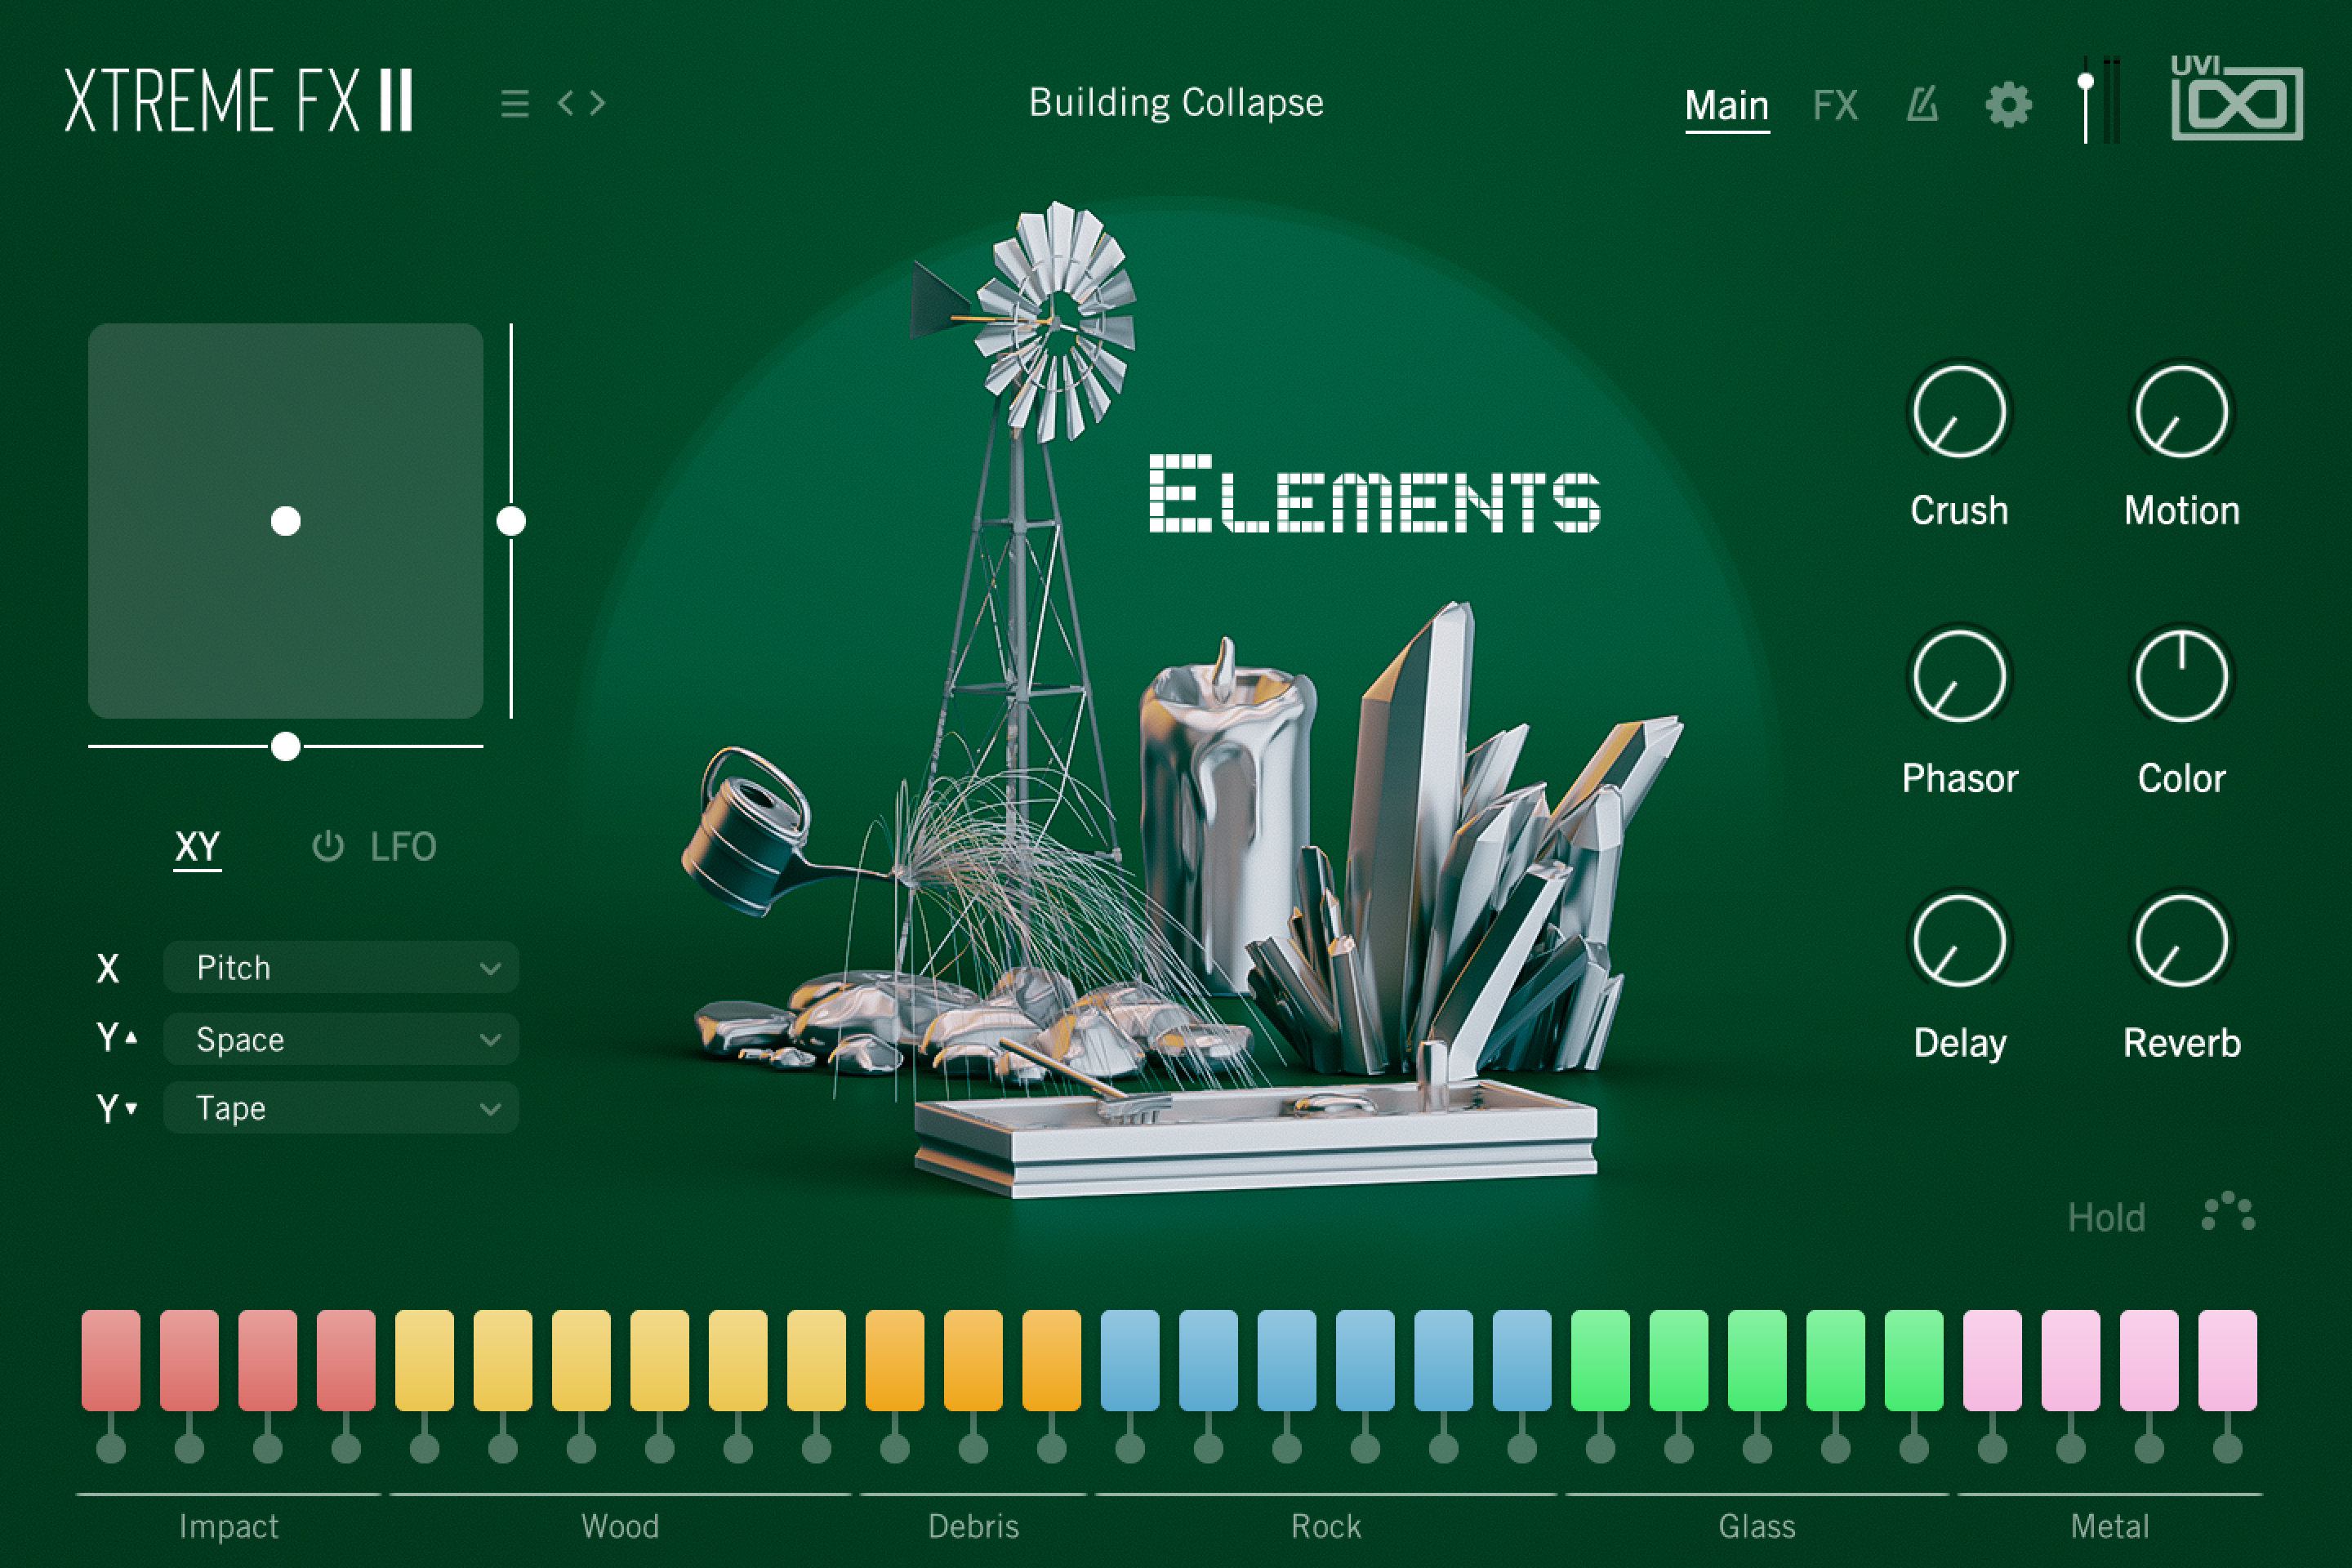This screenshot has width=2352, height=1568.
Task: Switch to the Main tab
Action: [1727, 106]
